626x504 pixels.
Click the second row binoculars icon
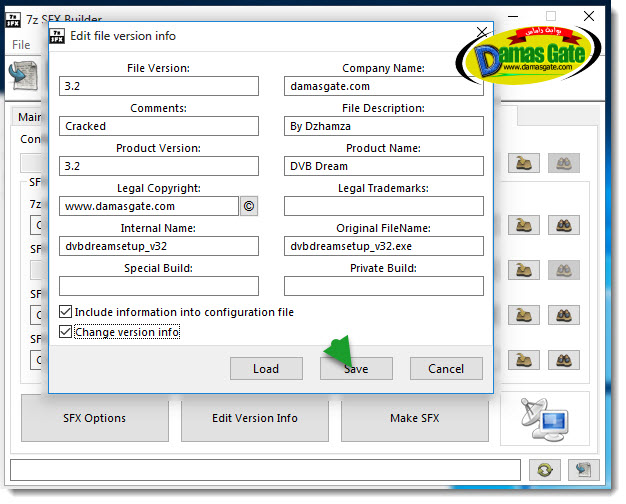coord(564,225)
